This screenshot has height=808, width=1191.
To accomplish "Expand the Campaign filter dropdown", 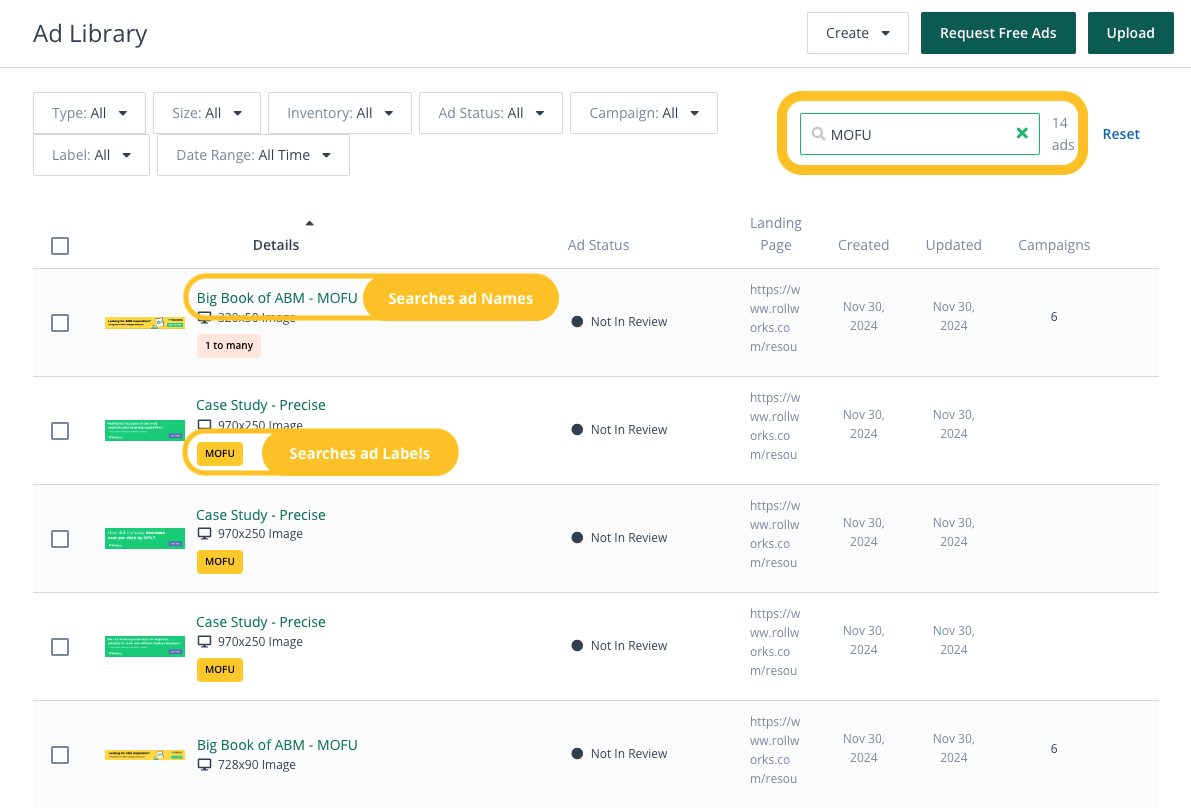I will [643, 113].
